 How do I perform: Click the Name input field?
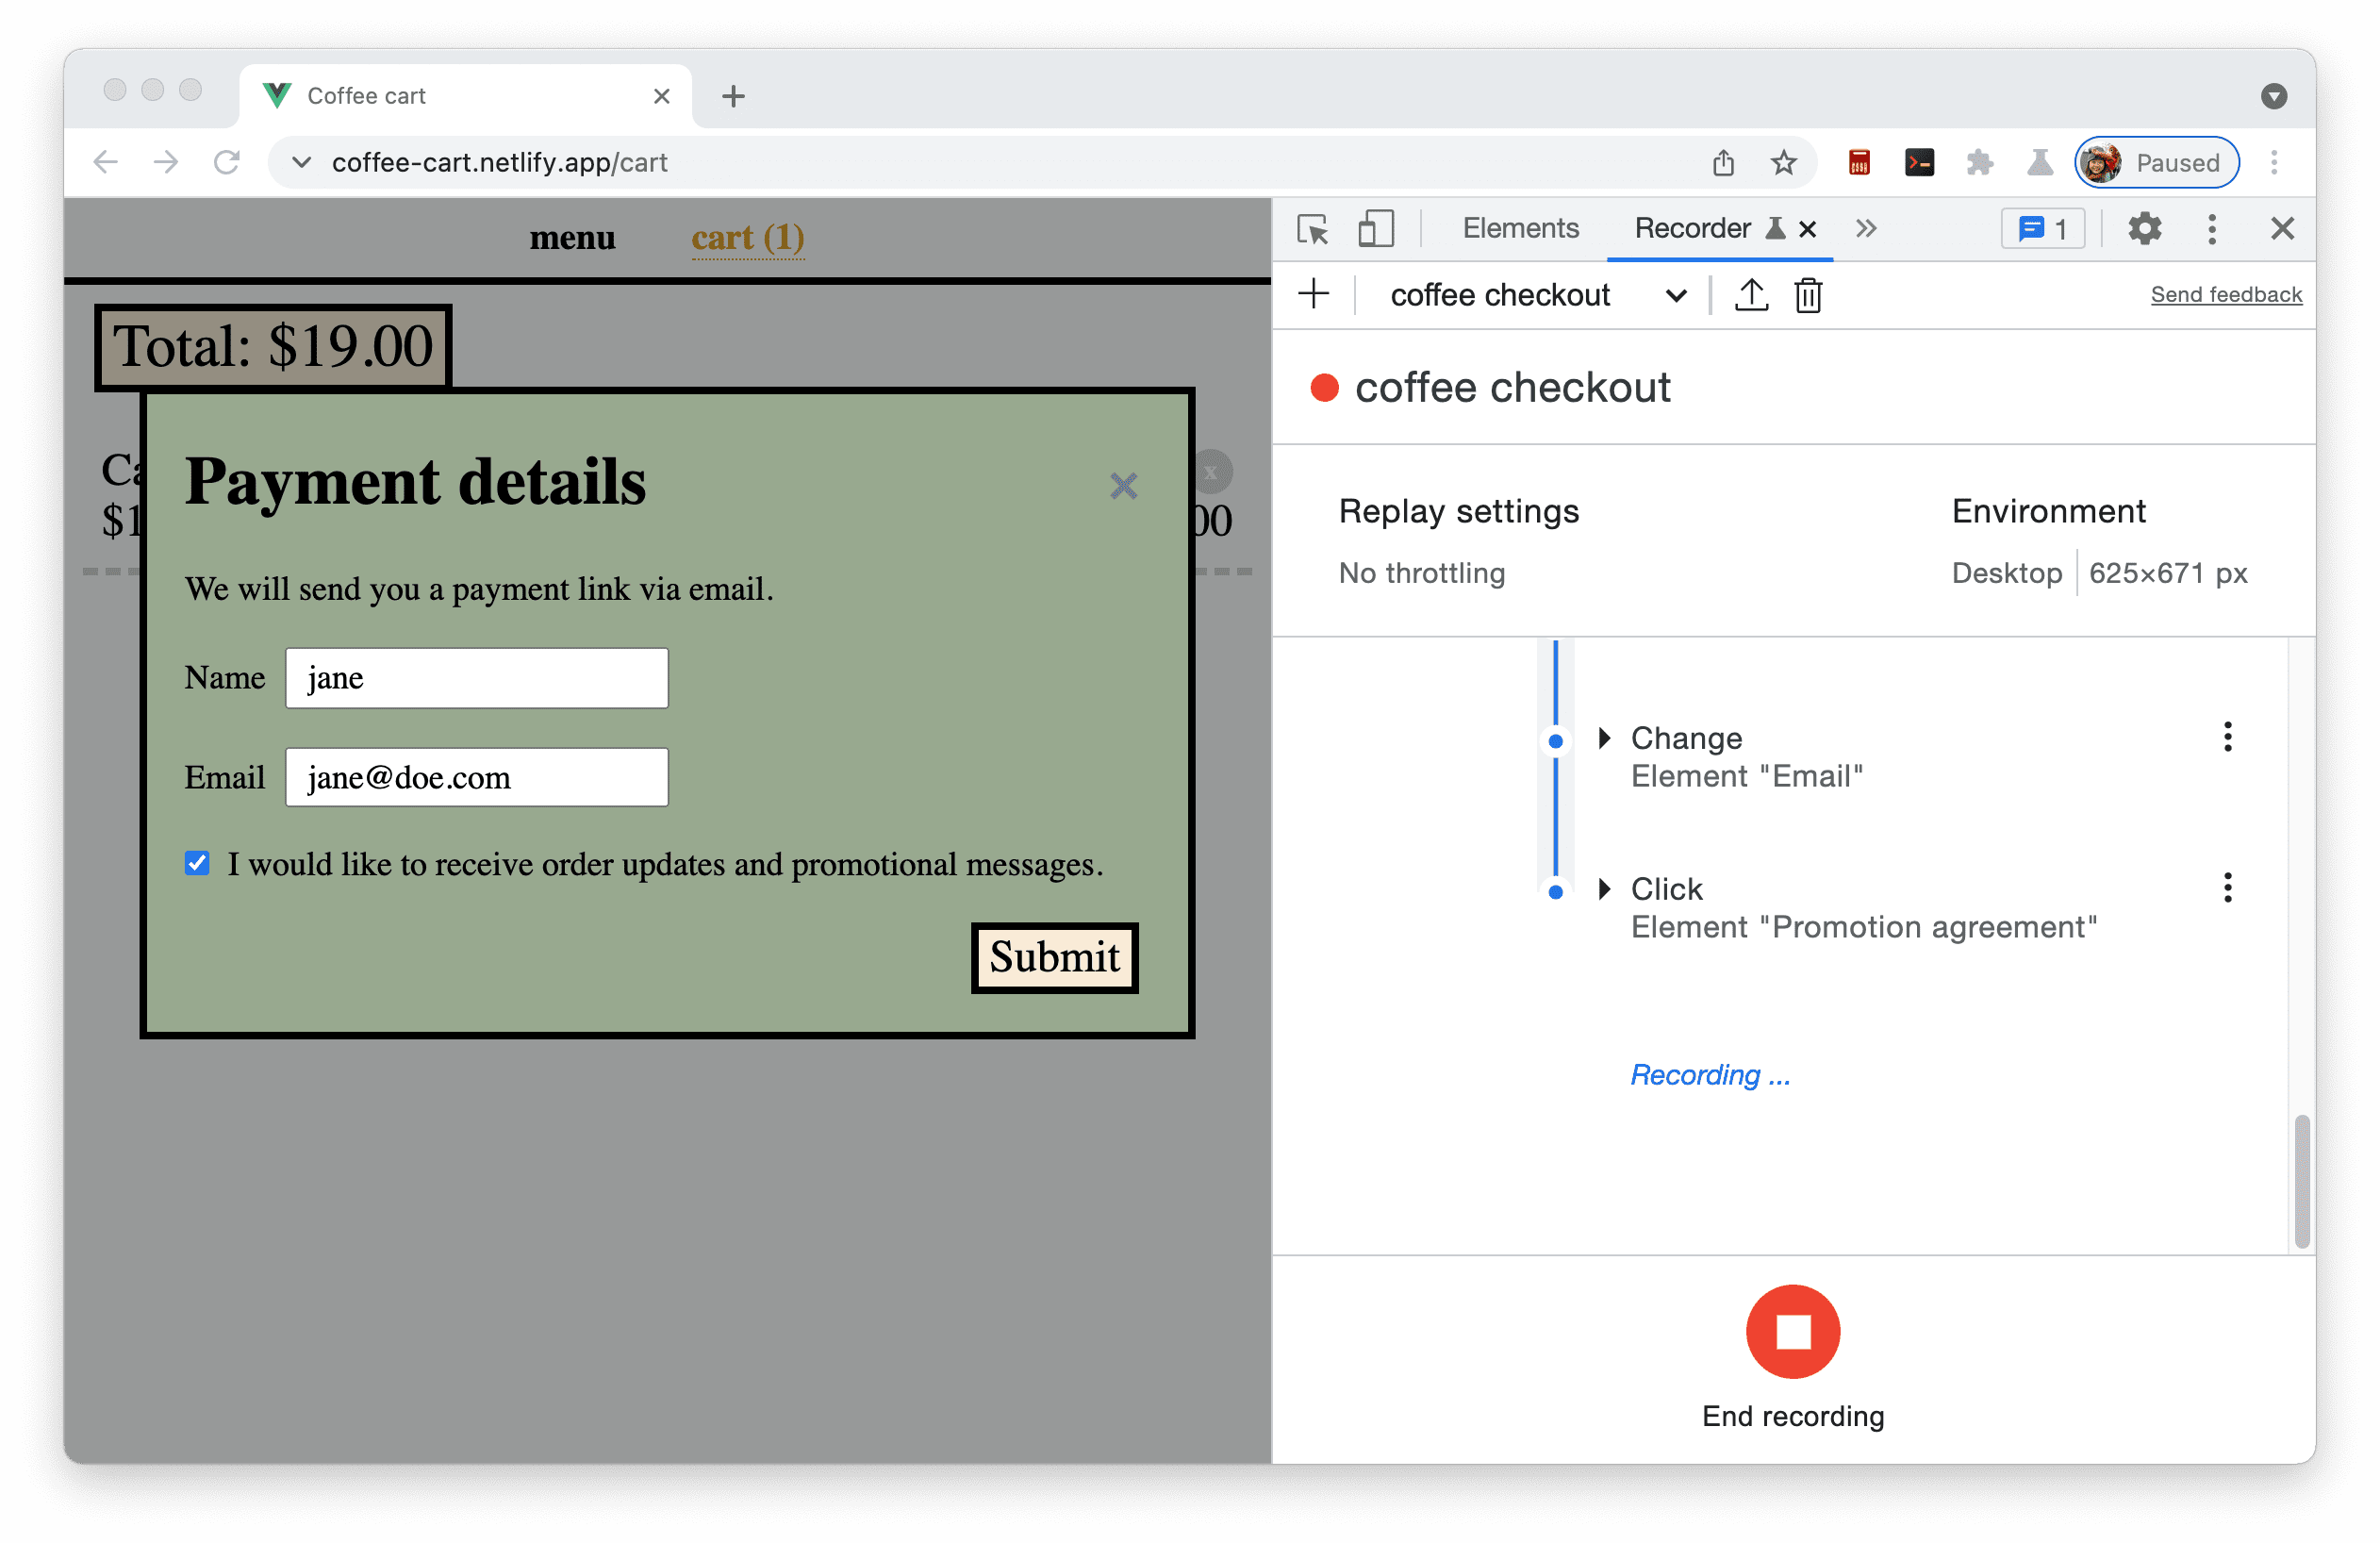coord(475,677)
